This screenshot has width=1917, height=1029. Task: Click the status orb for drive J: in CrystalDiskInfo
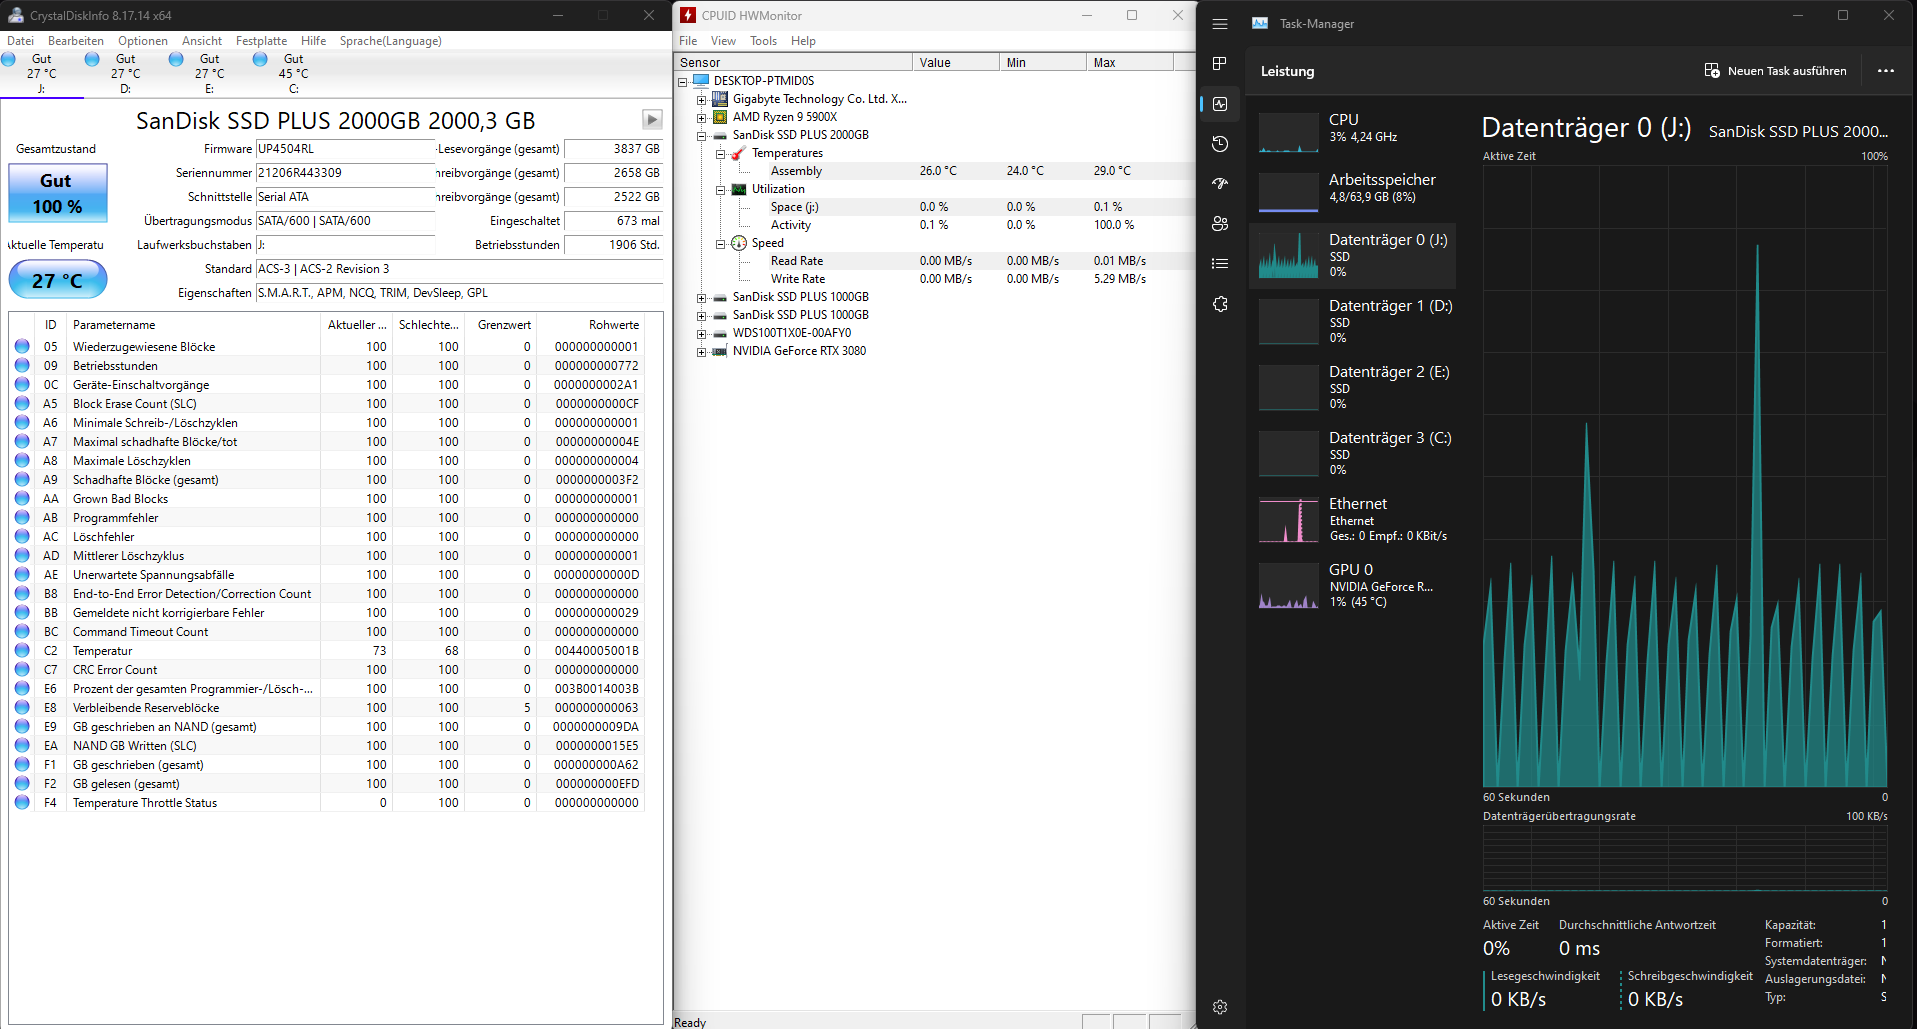pos(9,59)
